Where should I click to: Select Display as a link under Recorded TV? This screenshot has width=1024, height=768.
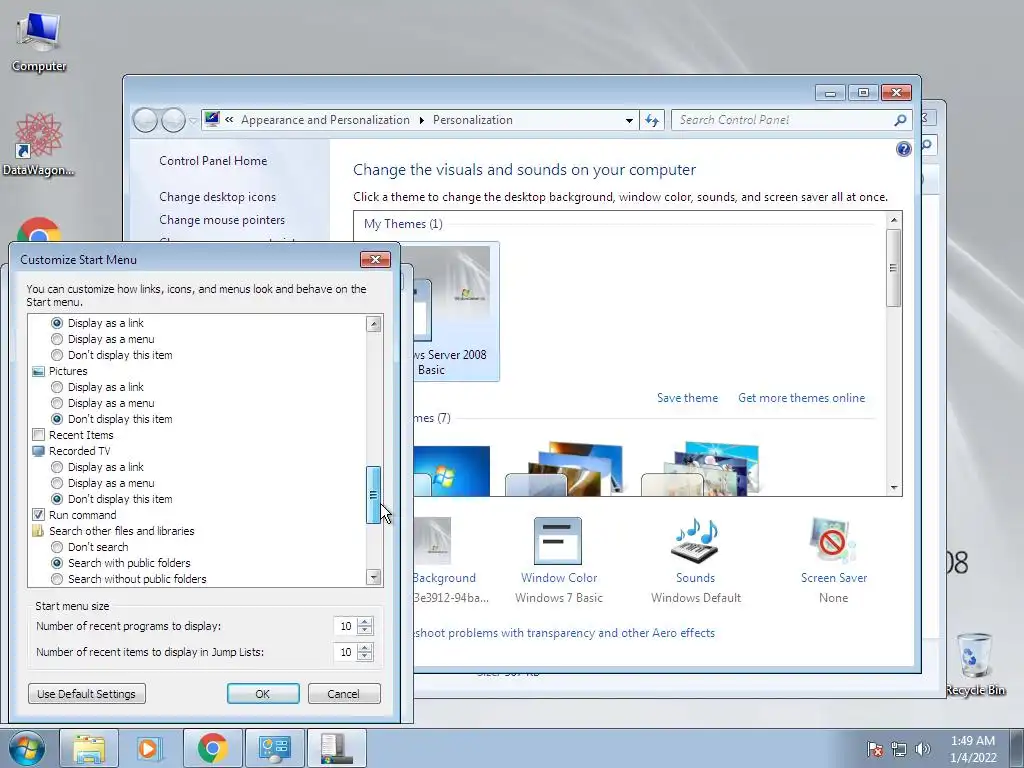(x=57, y=467)
